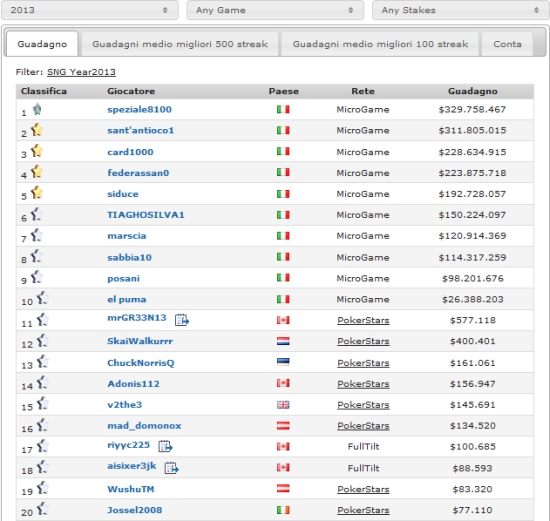Screen dimensions: 550x521
Task: Click the gold star next to sant'antioco1
Action: coord(36,130)
